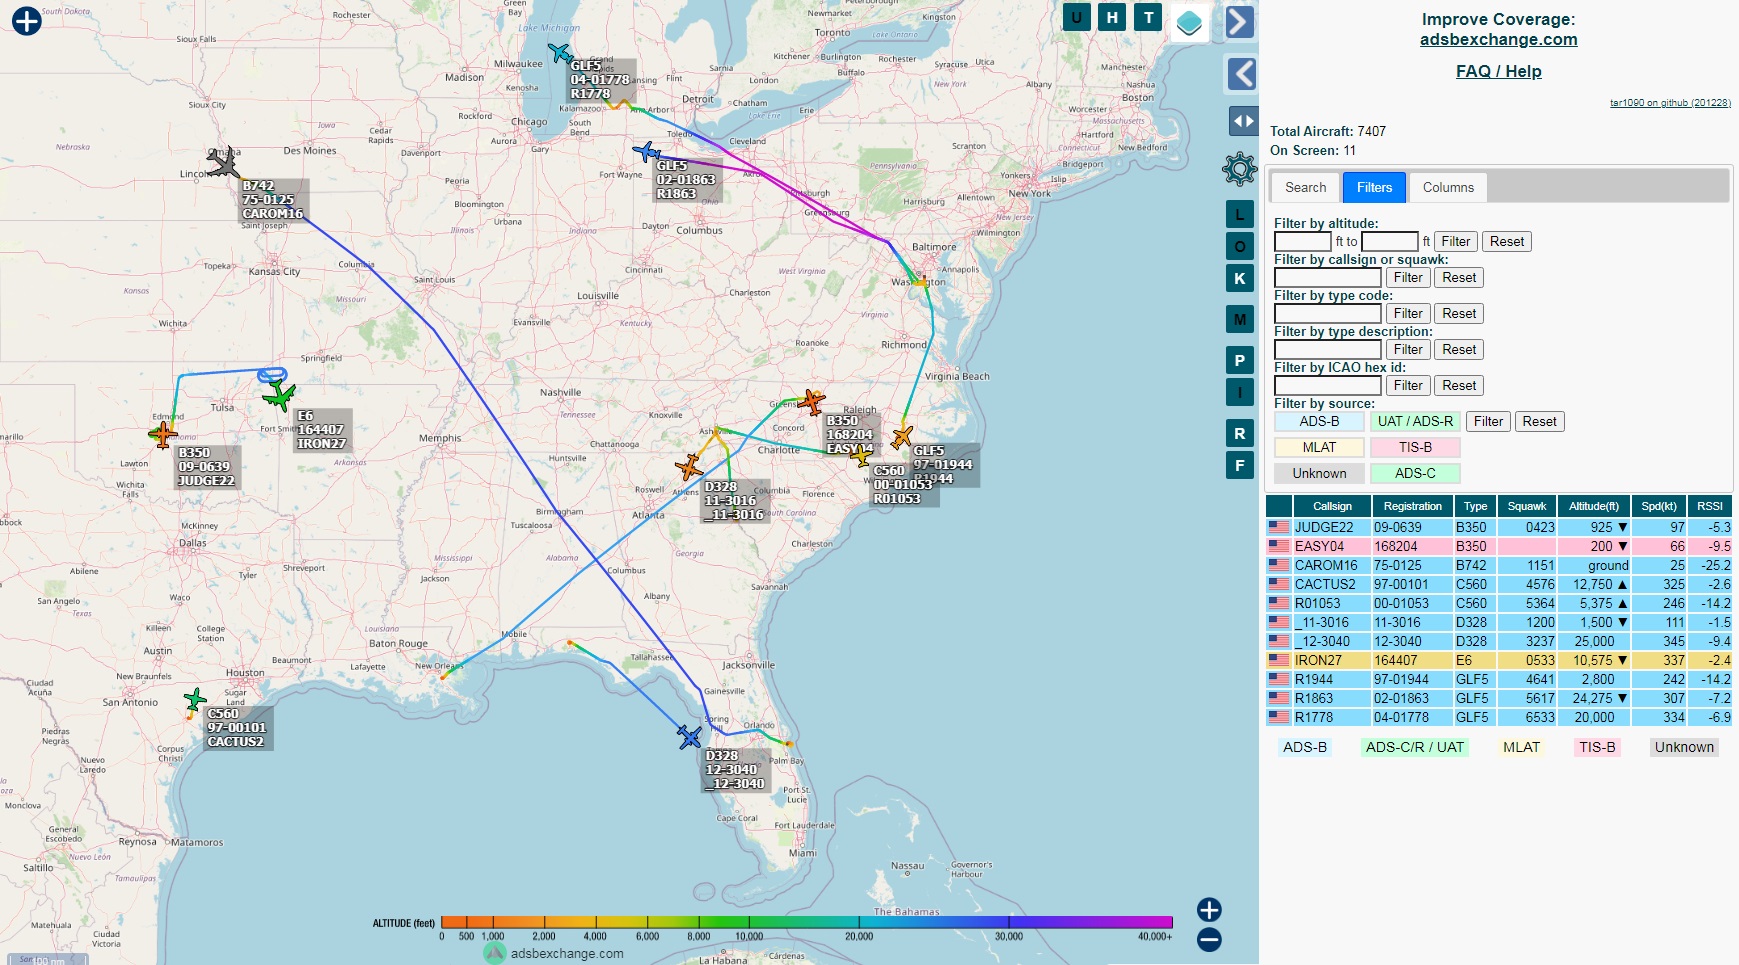
Task: Click minimum altitude input field
Action: point(1303,242)
